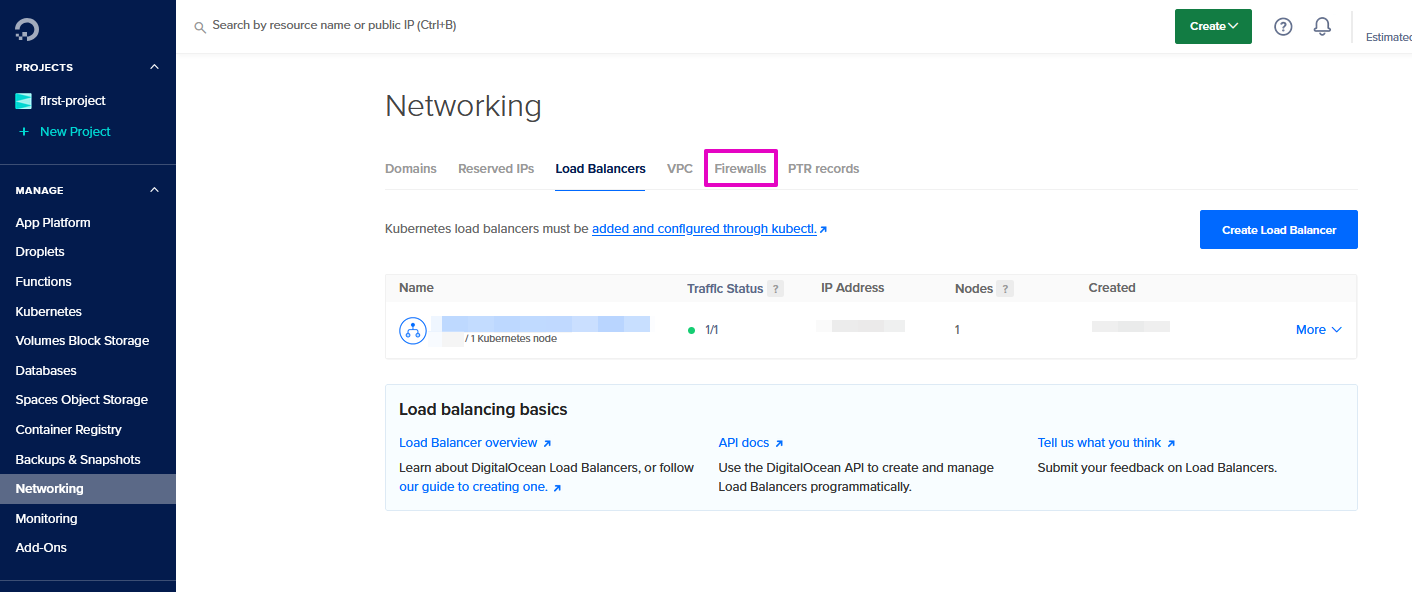Open the Firewalls tab

coord(740,169)
